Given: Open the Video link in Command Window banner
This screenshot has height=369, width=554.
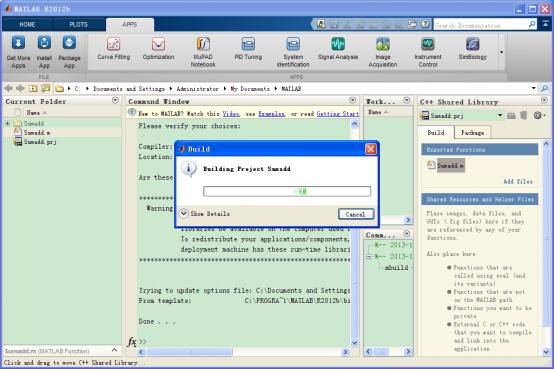Looking at the screenshot, I should (231, 114).
